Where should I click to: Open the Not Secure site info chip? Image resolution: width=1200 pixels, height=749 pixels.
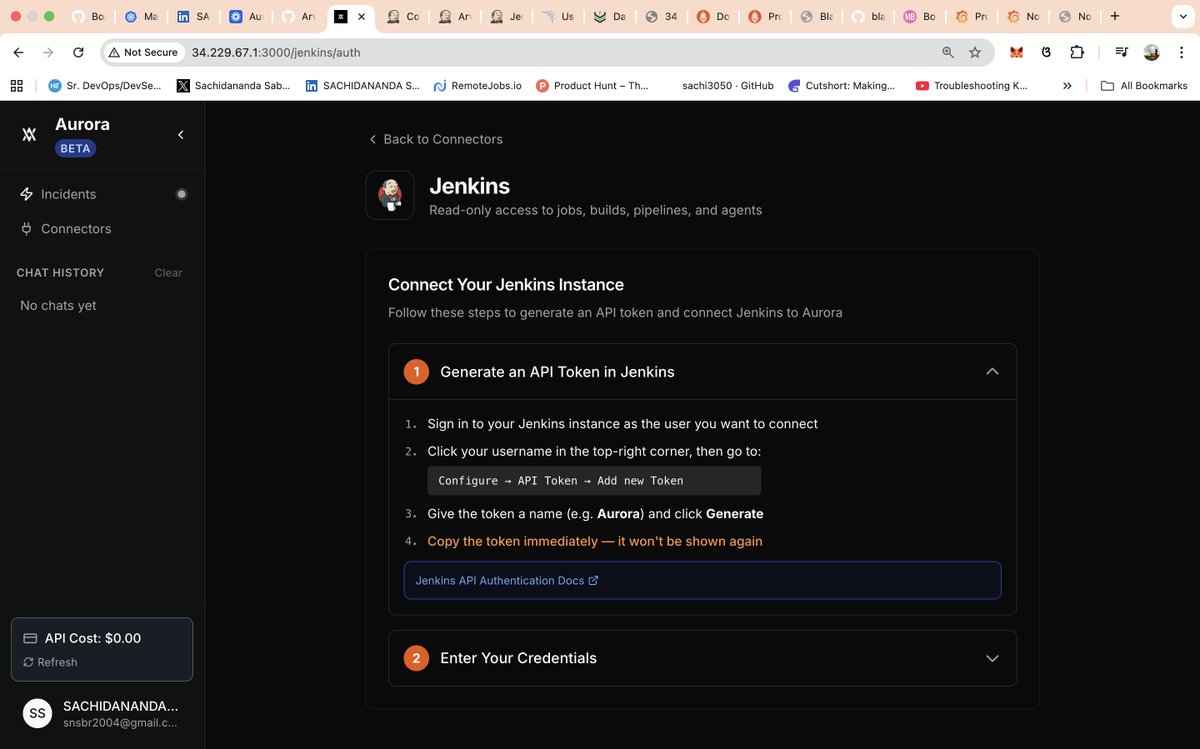pos(144,52)
